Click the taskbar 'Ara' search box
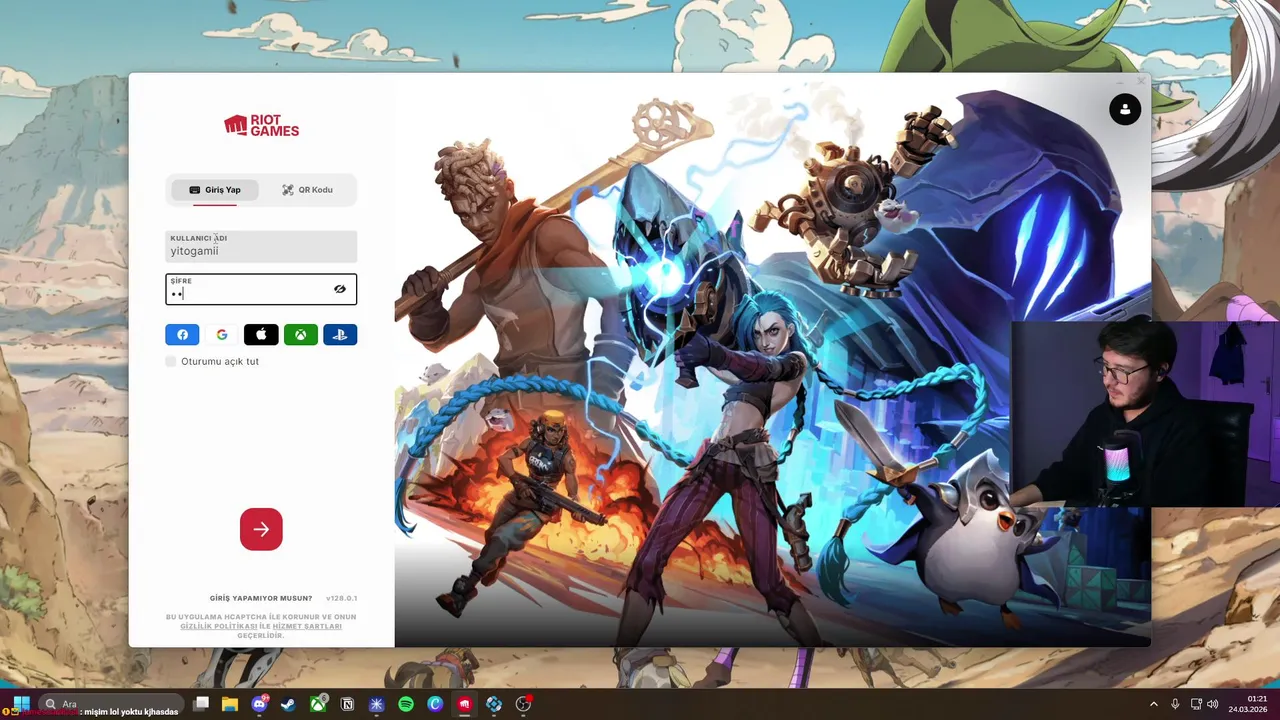1280x720 pixels. [110, 704]
